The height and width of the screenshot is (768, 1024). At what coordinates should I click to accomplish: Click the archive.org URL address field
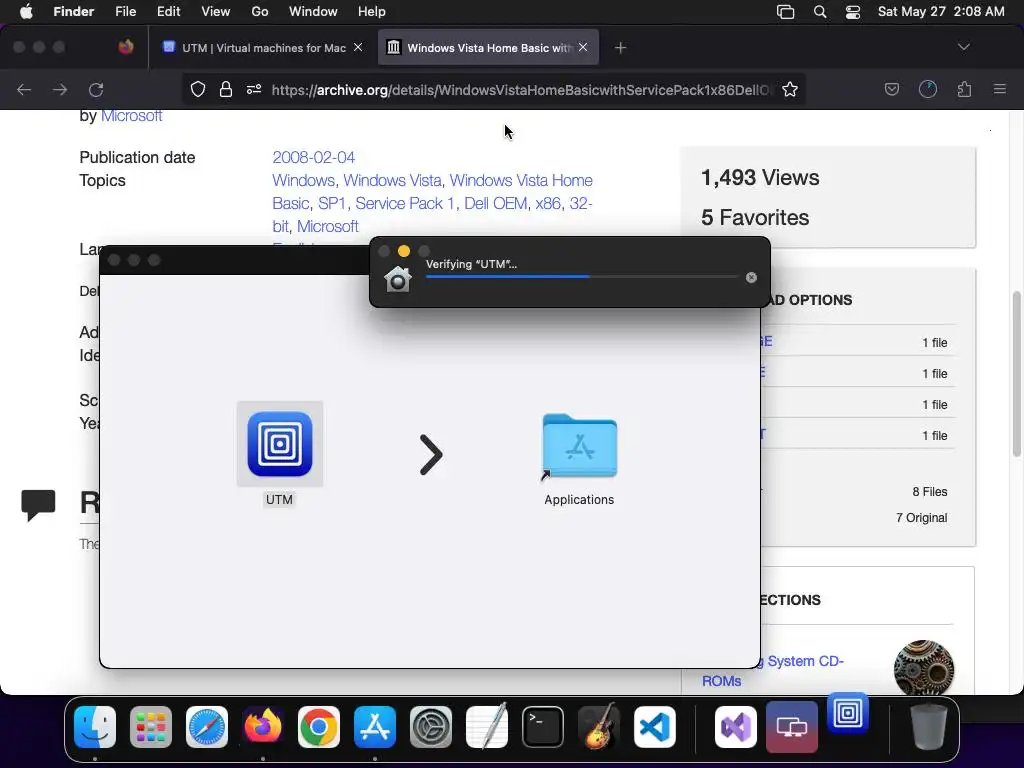coord(520,89)
